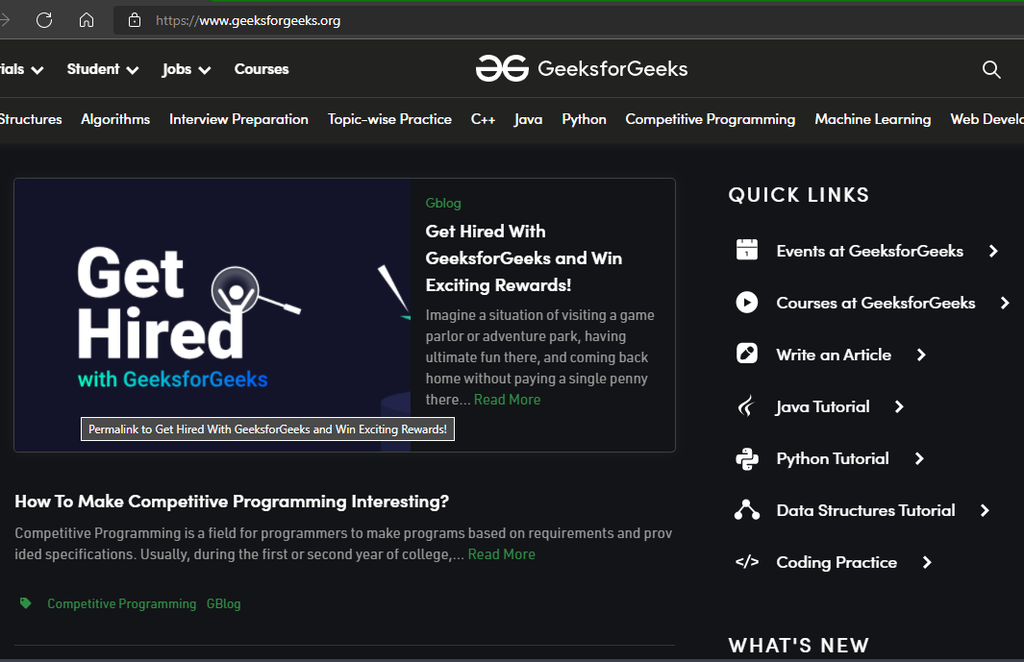Click the site security lock icon

(134, 20)
